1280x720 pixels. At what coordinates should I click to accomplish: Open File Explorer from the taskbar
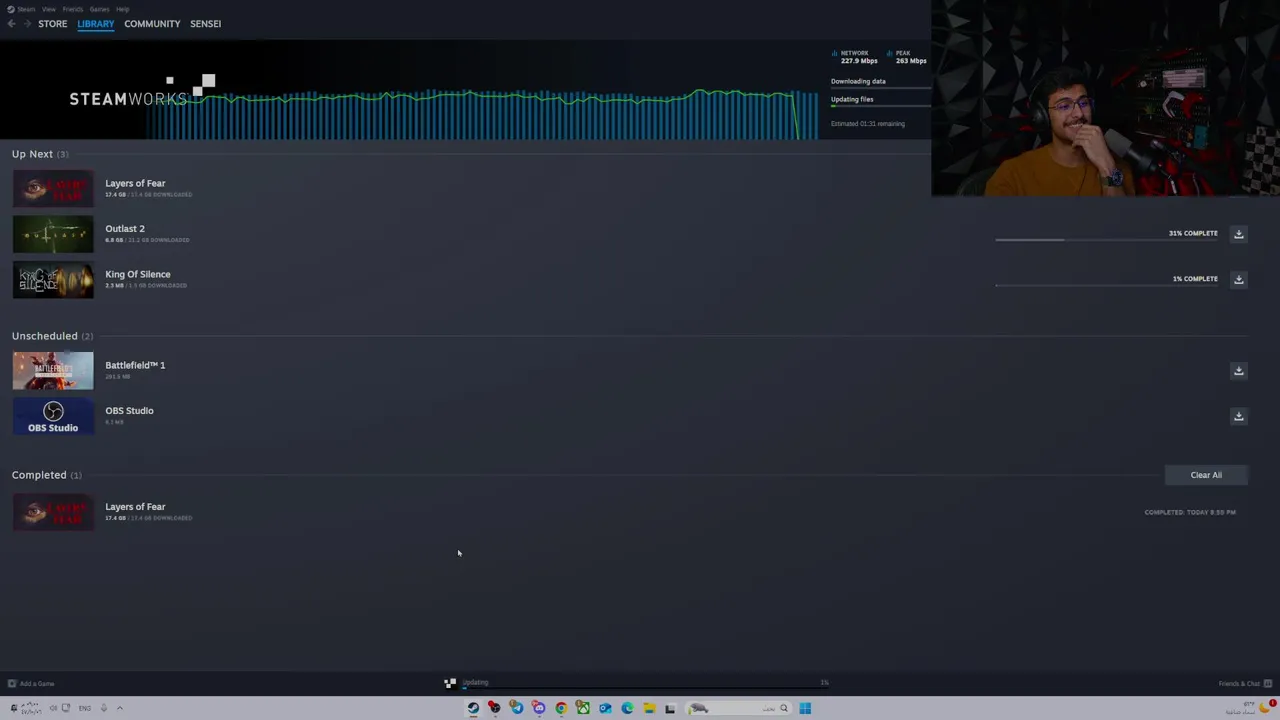click(x=649, y=708)
